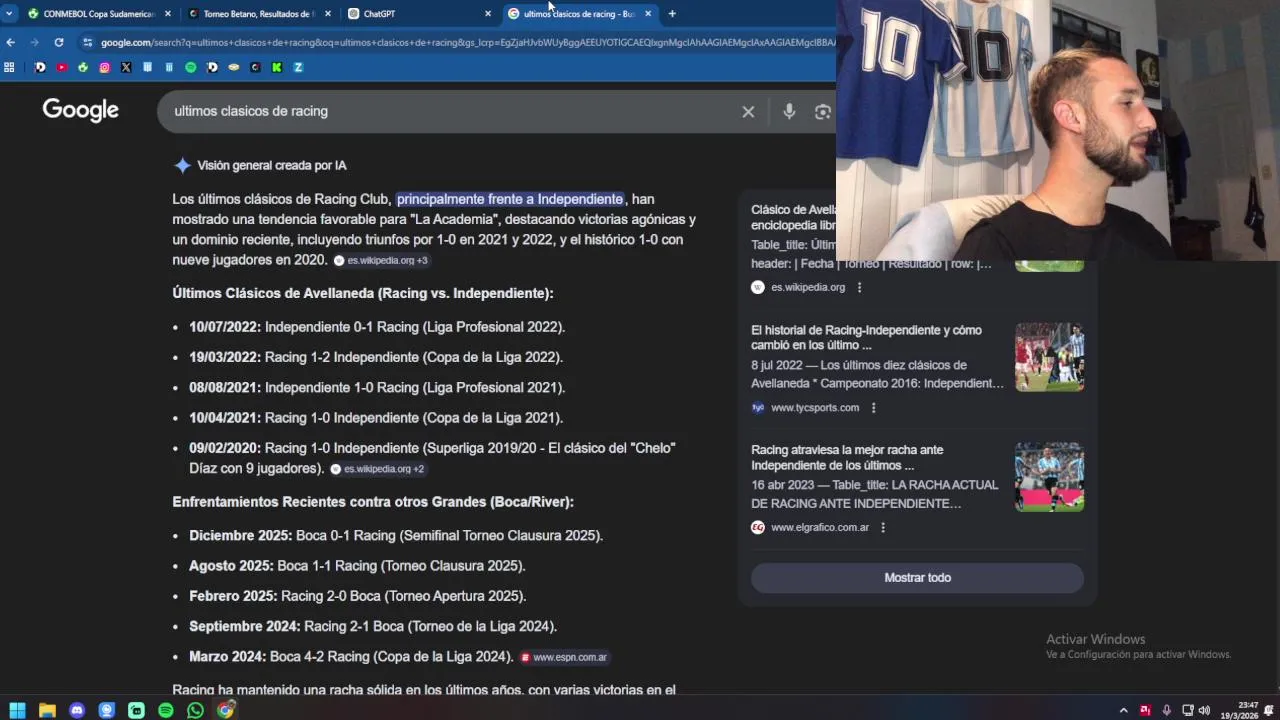Click the es.wikipedia.org +3 source chip
This screenshot has height=720, width=1280.
pos(381,260)
